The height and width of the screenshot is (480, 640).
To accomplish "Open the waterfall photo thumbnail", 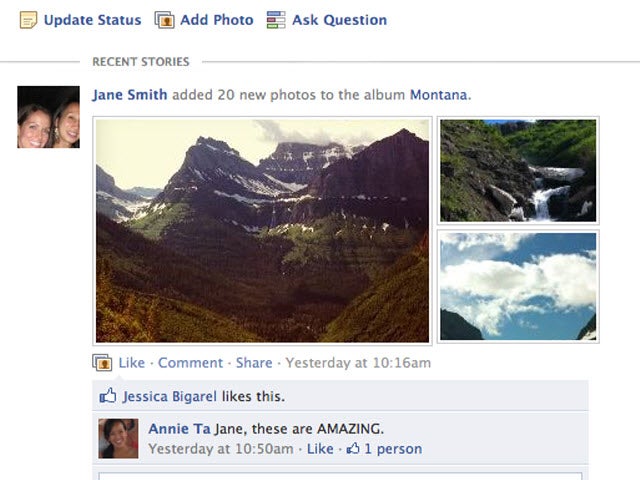I will [517, 170].
